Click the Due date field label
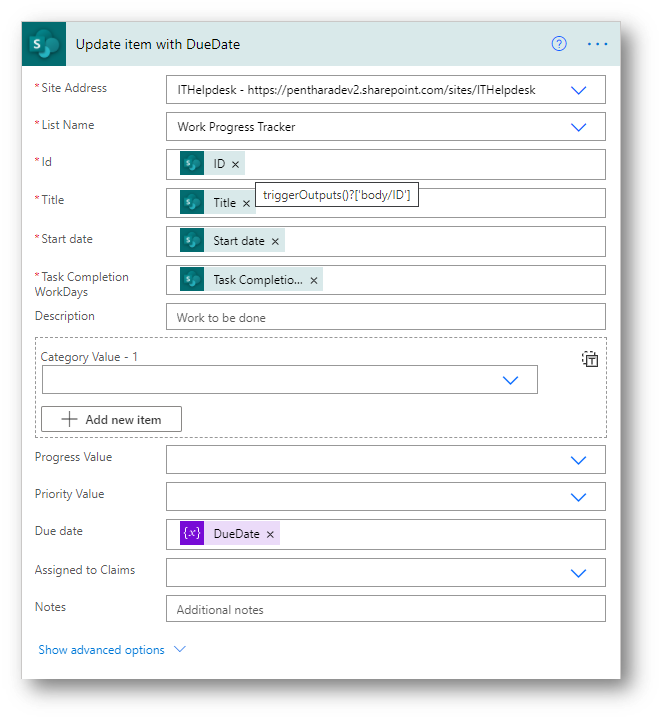 pyautogui.click(x=59, y=531)
